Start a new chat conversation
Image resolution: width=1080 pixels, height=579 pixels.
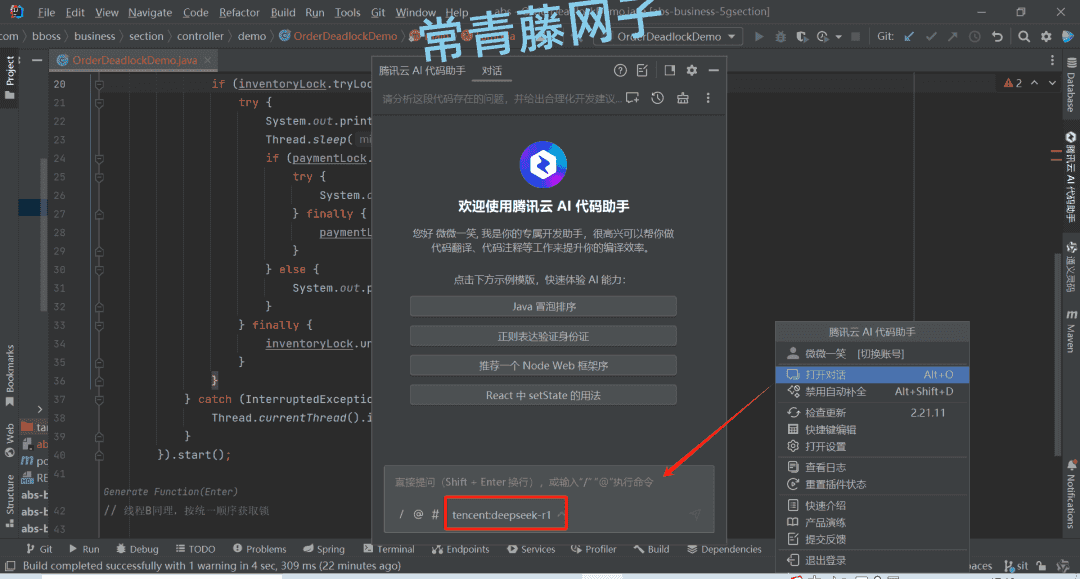[632, 98]
